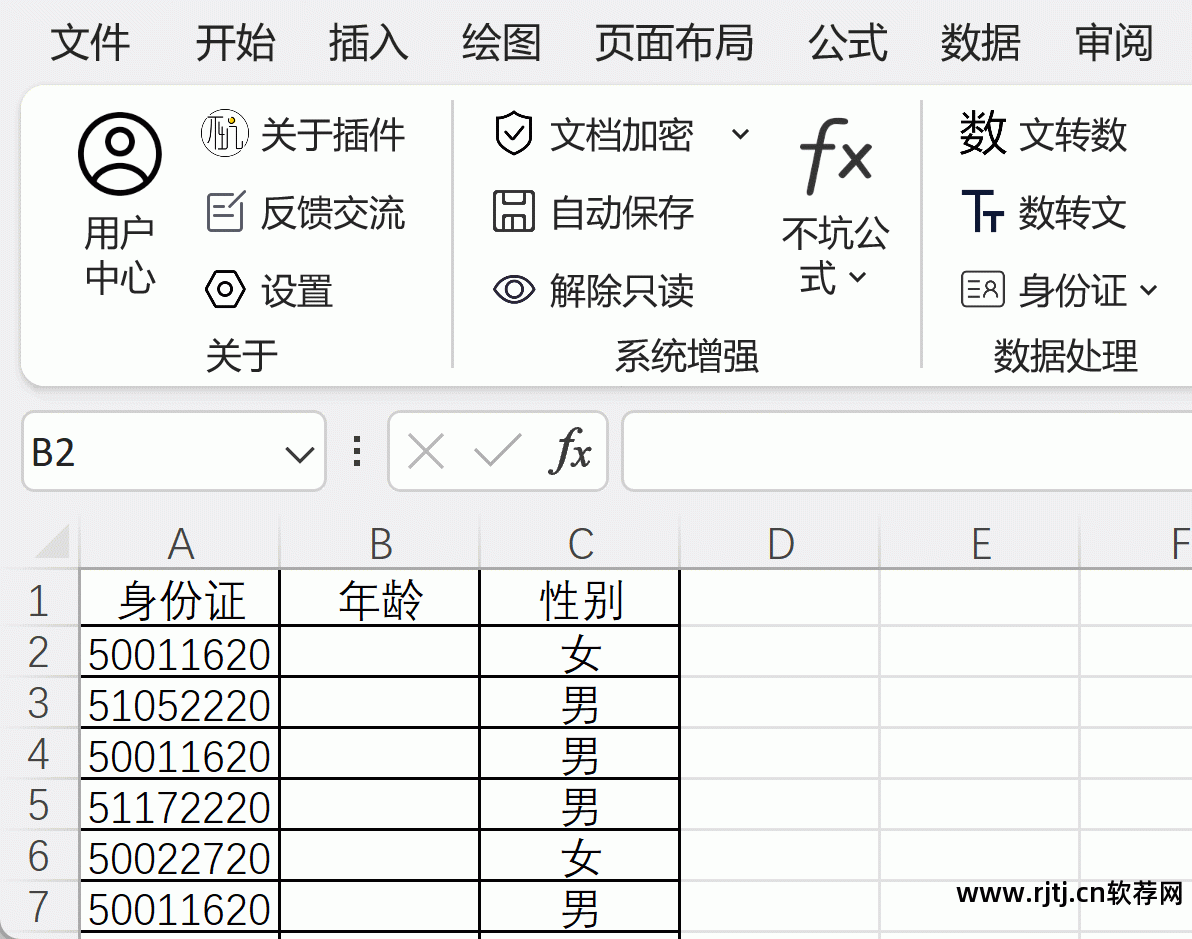Expand the 身份证 dropdown chevron

pos(1149,290)
